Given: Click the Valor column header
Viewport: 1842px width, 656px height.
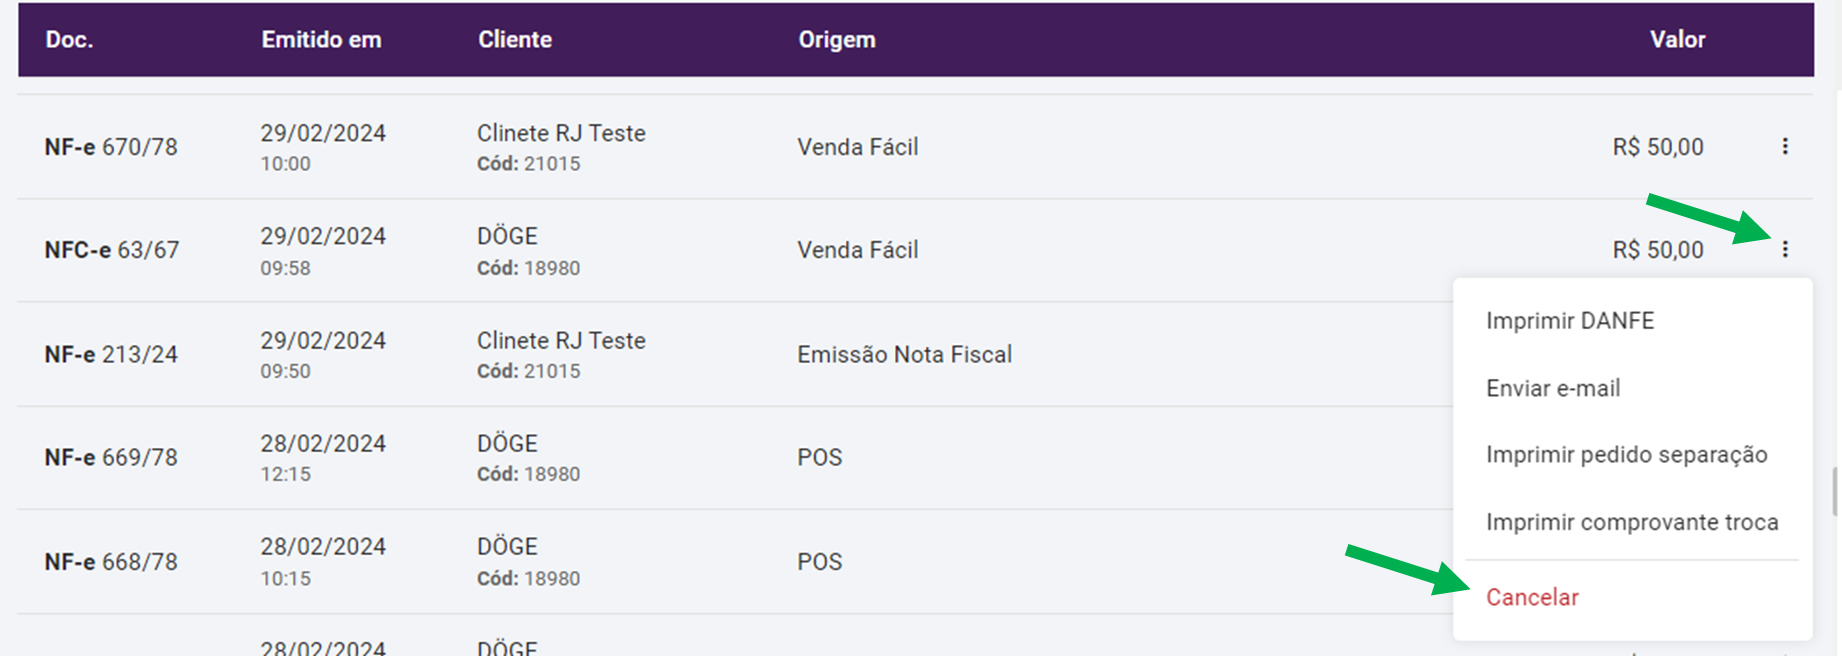Looking at the screenshot, I should (1677, 40).
